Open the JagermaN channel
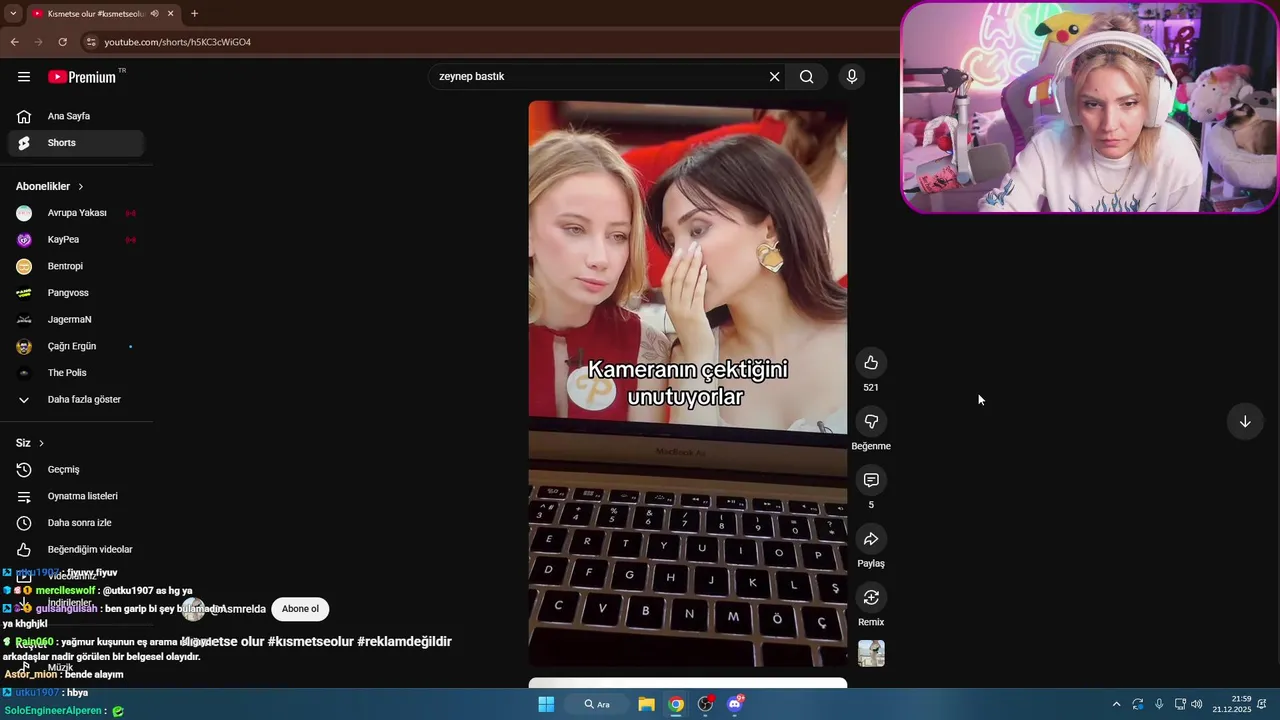Screen dimensions: 1280x720 point(76,320)
